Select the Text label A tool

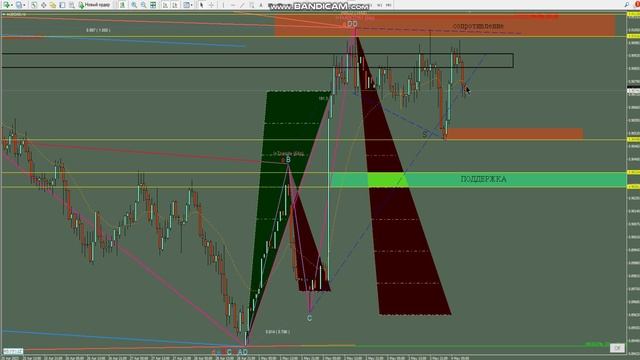pos(261,5)
